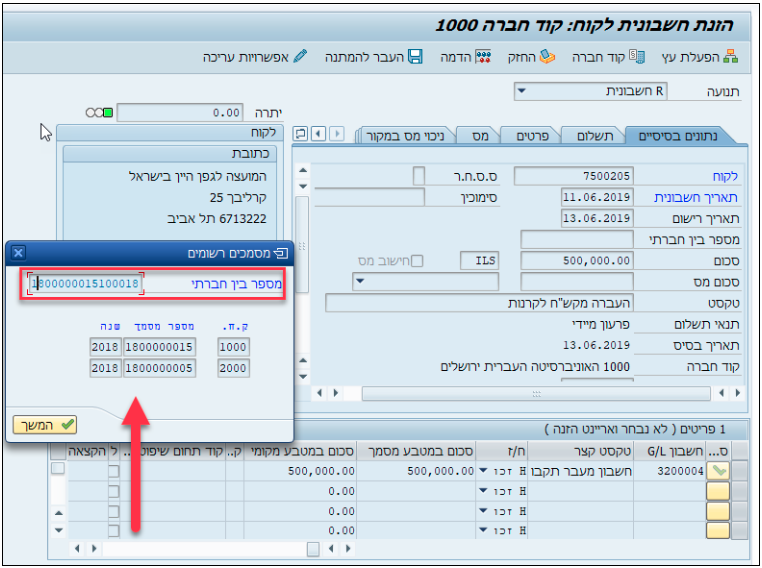Click the תאריך רישום posting date field
The image size is (762, 568).
597,219
